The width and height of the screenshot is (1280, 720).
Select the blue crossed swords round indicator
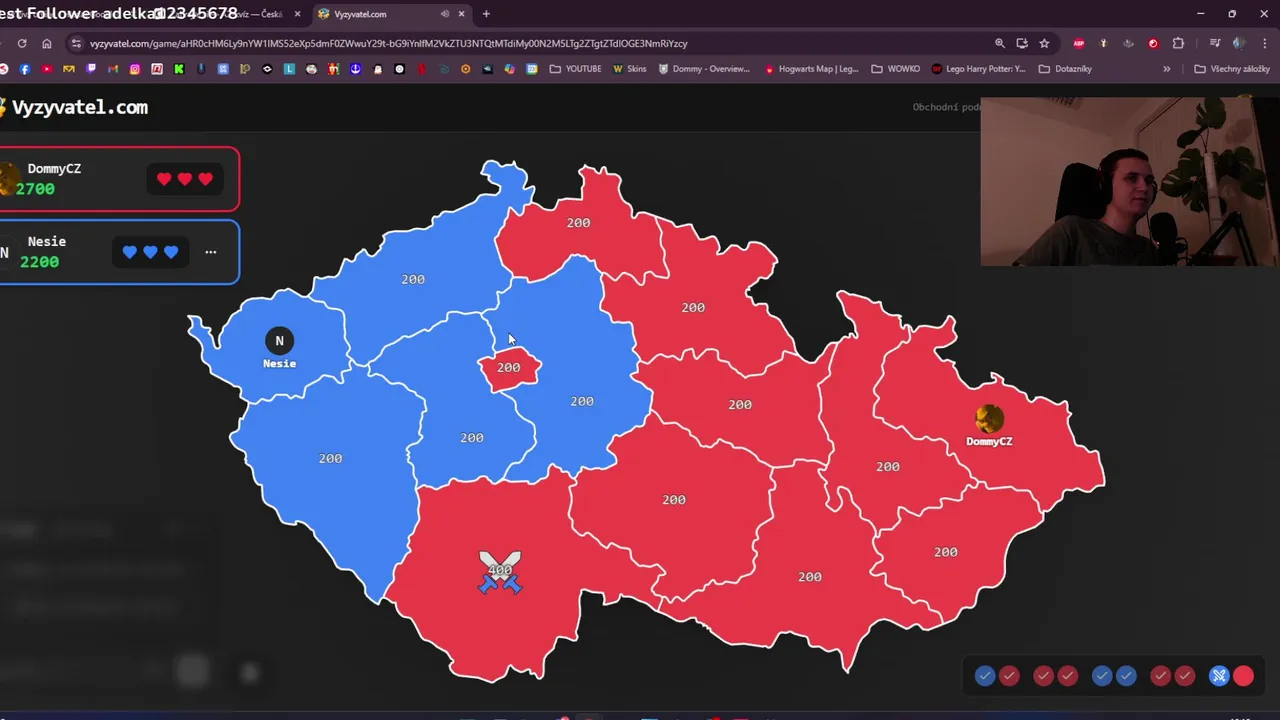(x=1219, y=676)
